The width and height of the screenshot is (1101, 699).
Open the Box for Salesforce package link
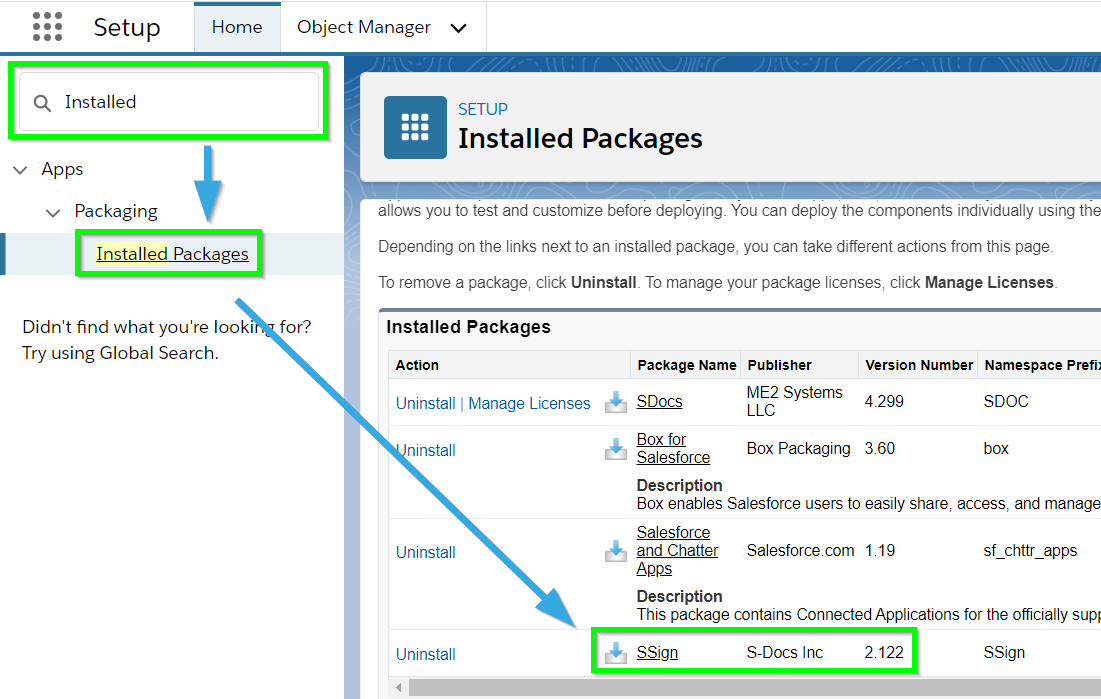pyautogui.click(x=673, y=448)
